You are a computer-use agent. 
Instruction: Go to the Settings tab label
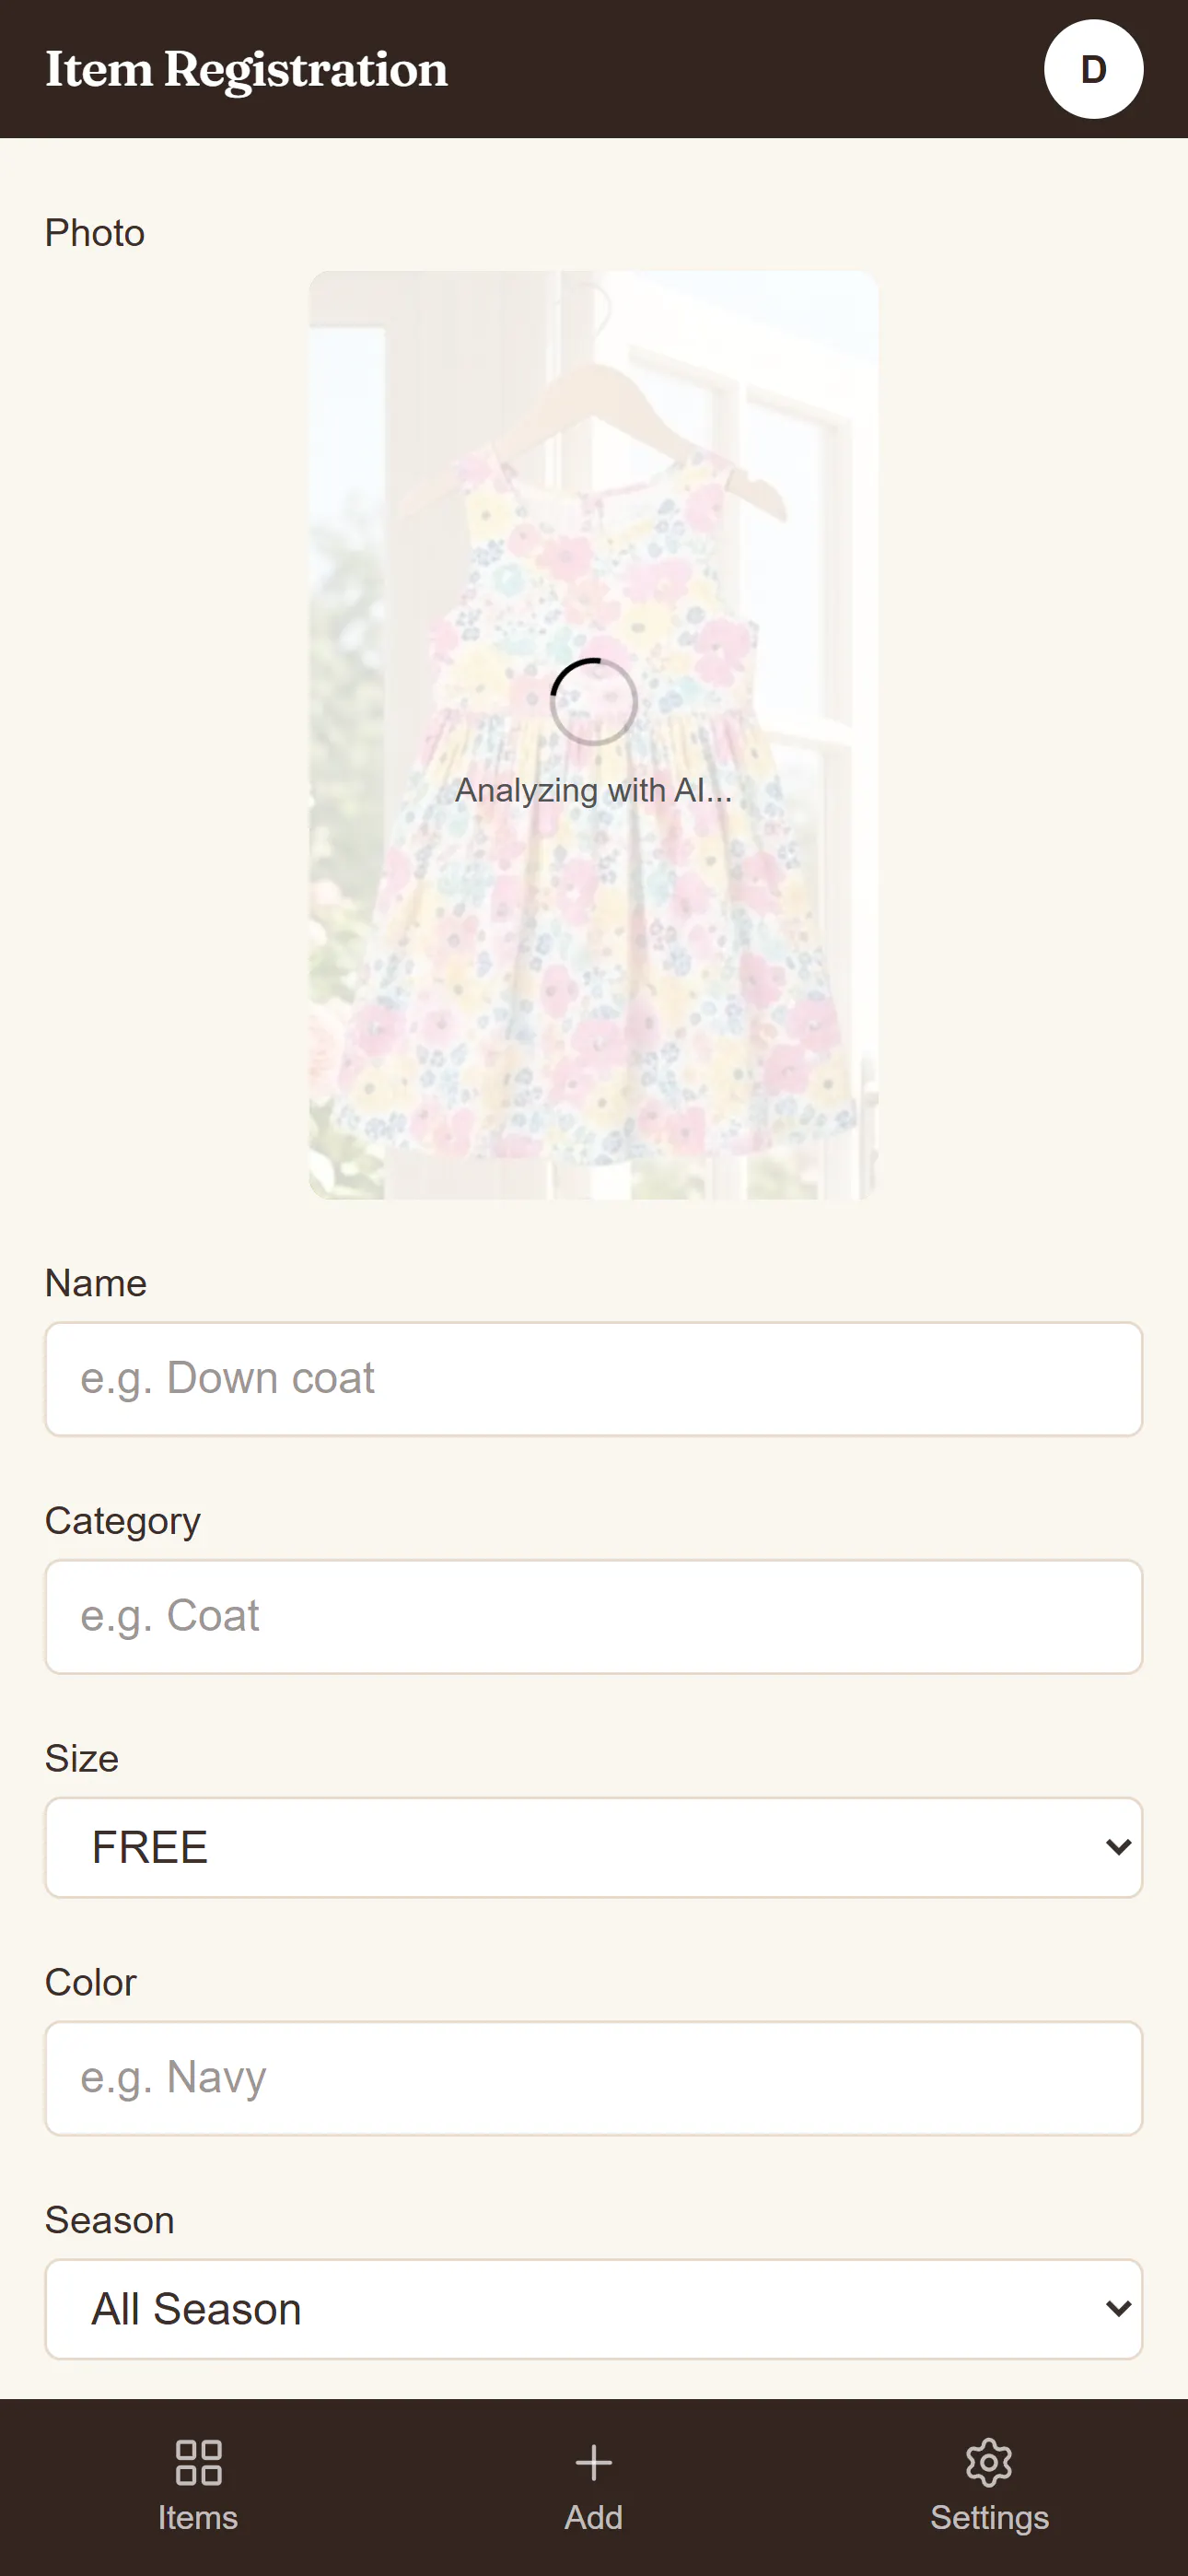pos(989,2517)
